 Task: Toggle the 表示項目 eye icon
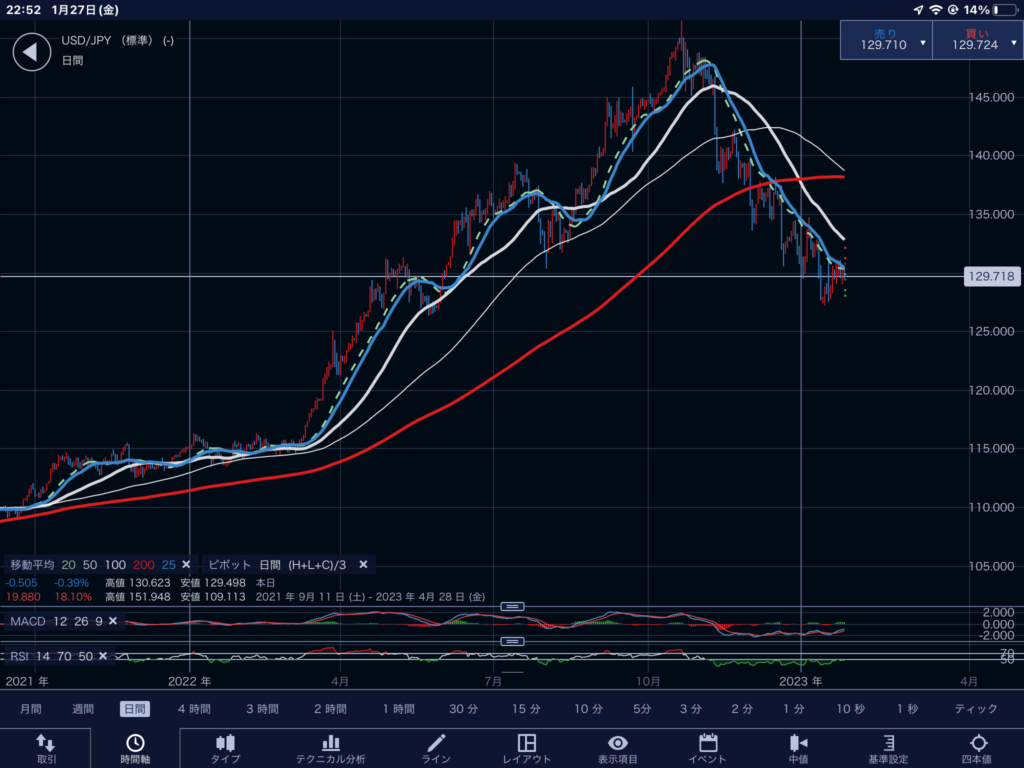click(x=618, y=748)
